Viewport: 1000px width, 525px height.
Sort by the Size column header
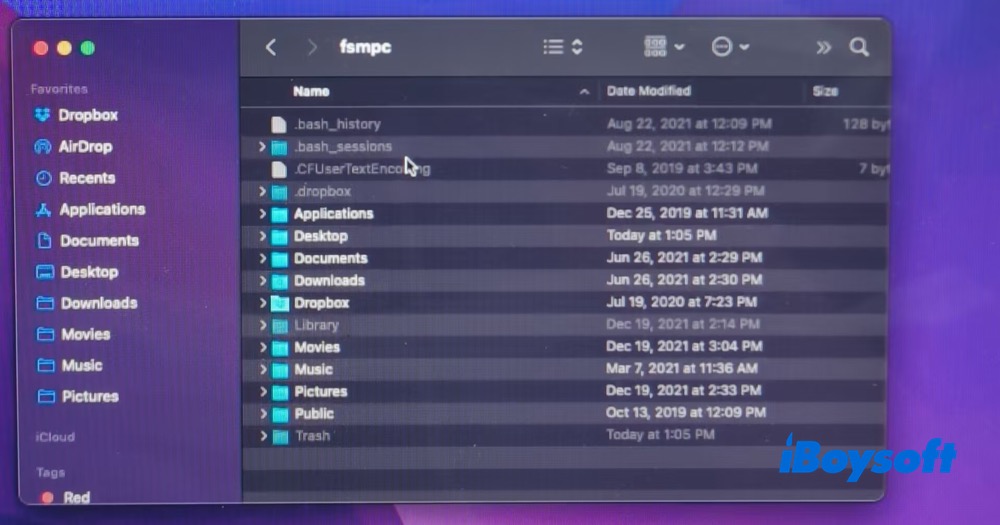[825, 91]
